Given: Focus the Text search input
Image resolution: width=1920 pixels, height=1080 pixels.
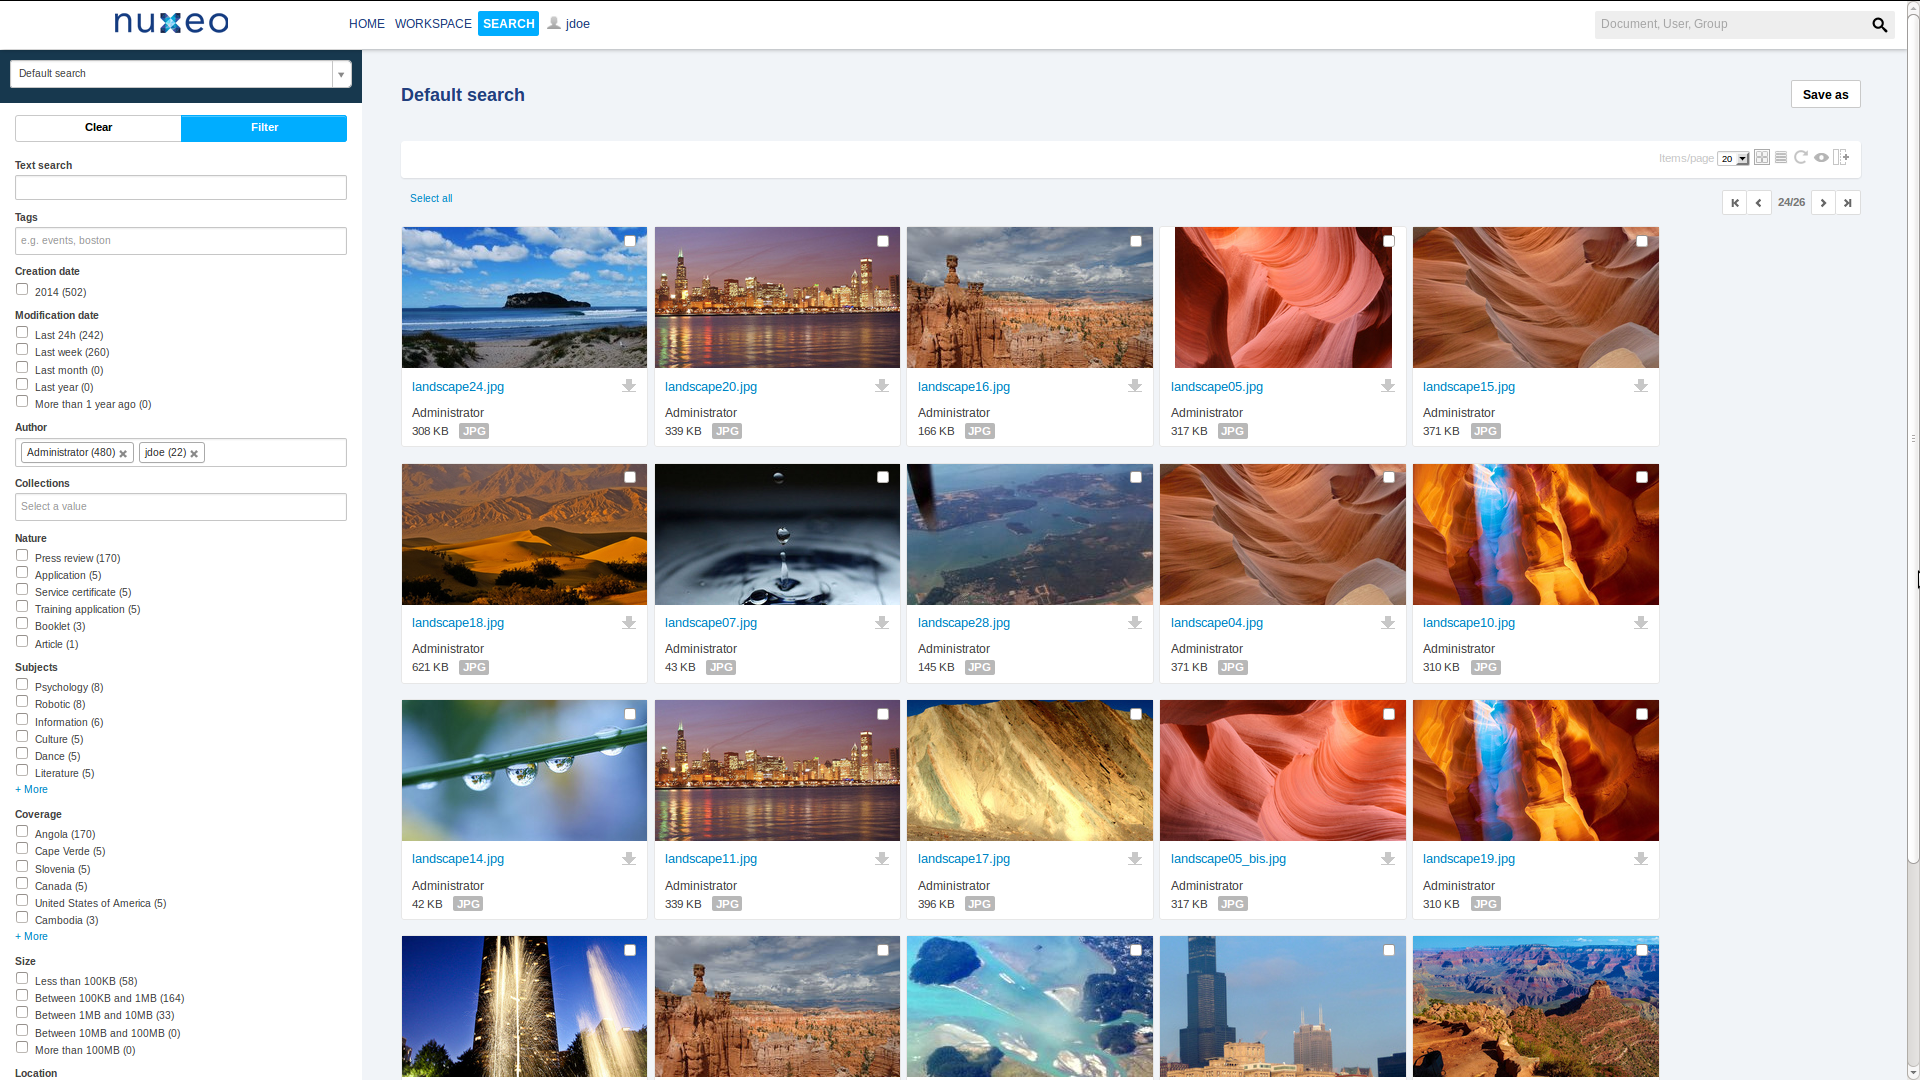Looking at the screenshot, I should 181,188.
